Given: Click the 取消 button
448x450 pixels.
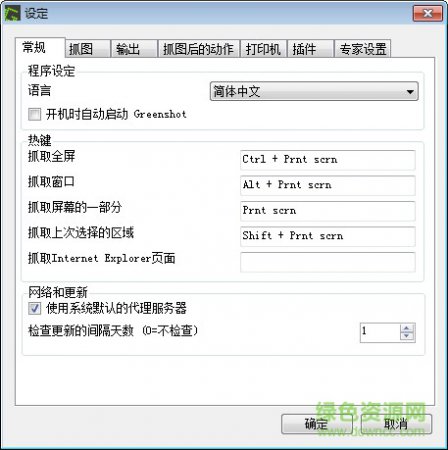Looking at the screenshot, I should pyautogui.click(x=396, y=424).
